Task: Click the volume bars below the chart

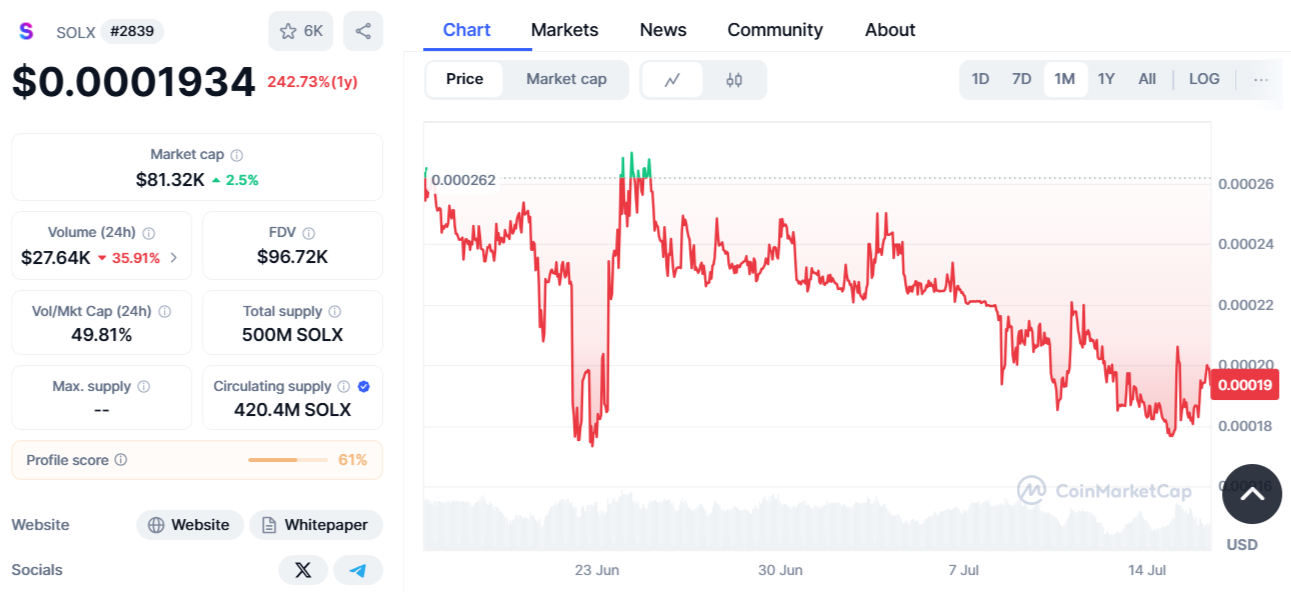Action: (817, 522)
